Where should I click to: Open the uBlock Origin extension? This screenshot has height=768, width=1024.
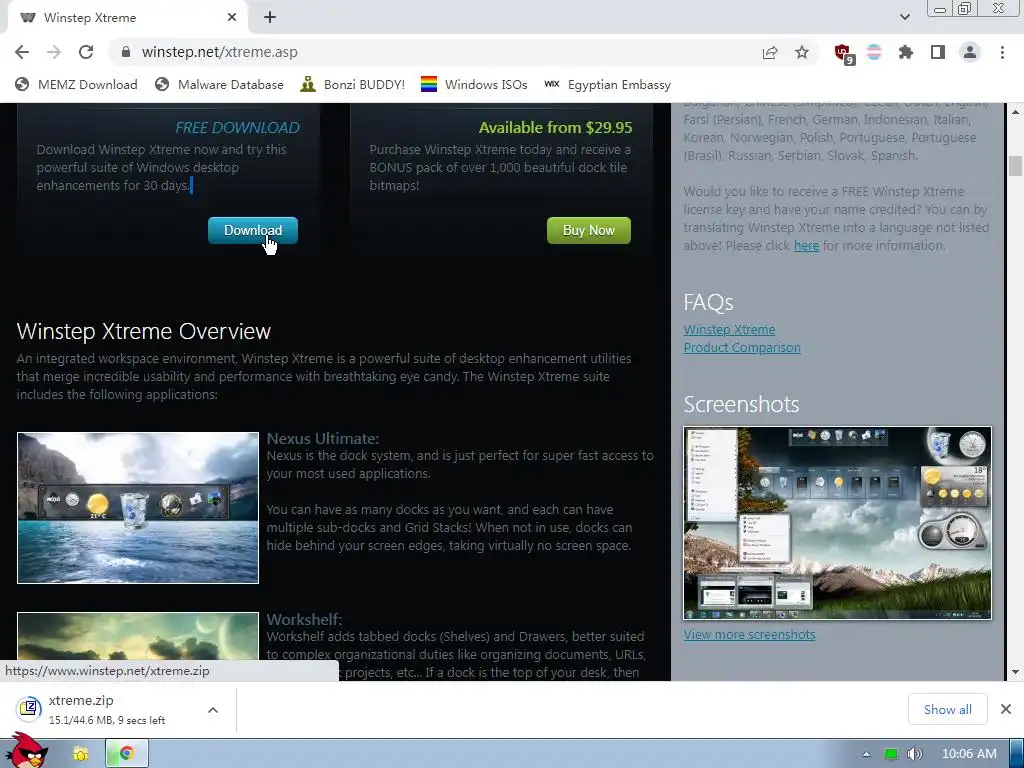[x=843, y=53]
